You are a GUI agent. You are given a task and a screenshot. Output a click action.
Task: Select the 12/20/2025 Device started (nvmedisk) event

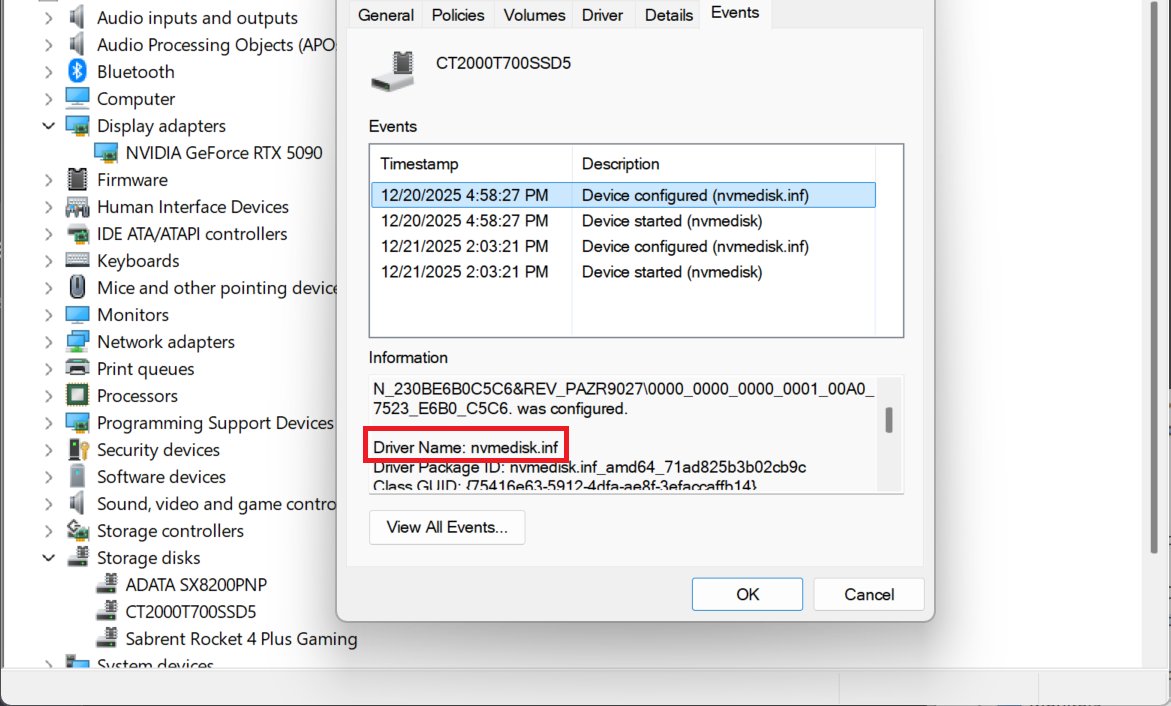tap(623, 221)
